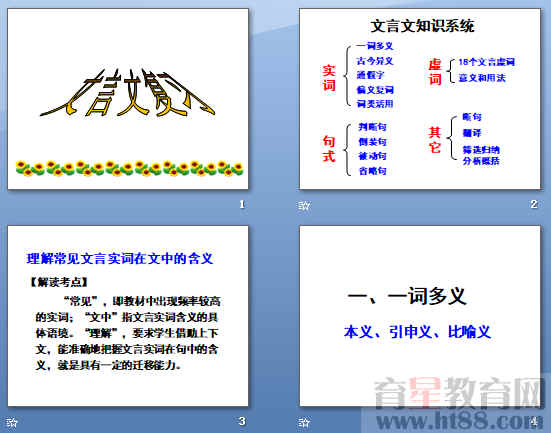551x433 pixels.
Task: Click slide number 2 label
Action: point(534,204)
